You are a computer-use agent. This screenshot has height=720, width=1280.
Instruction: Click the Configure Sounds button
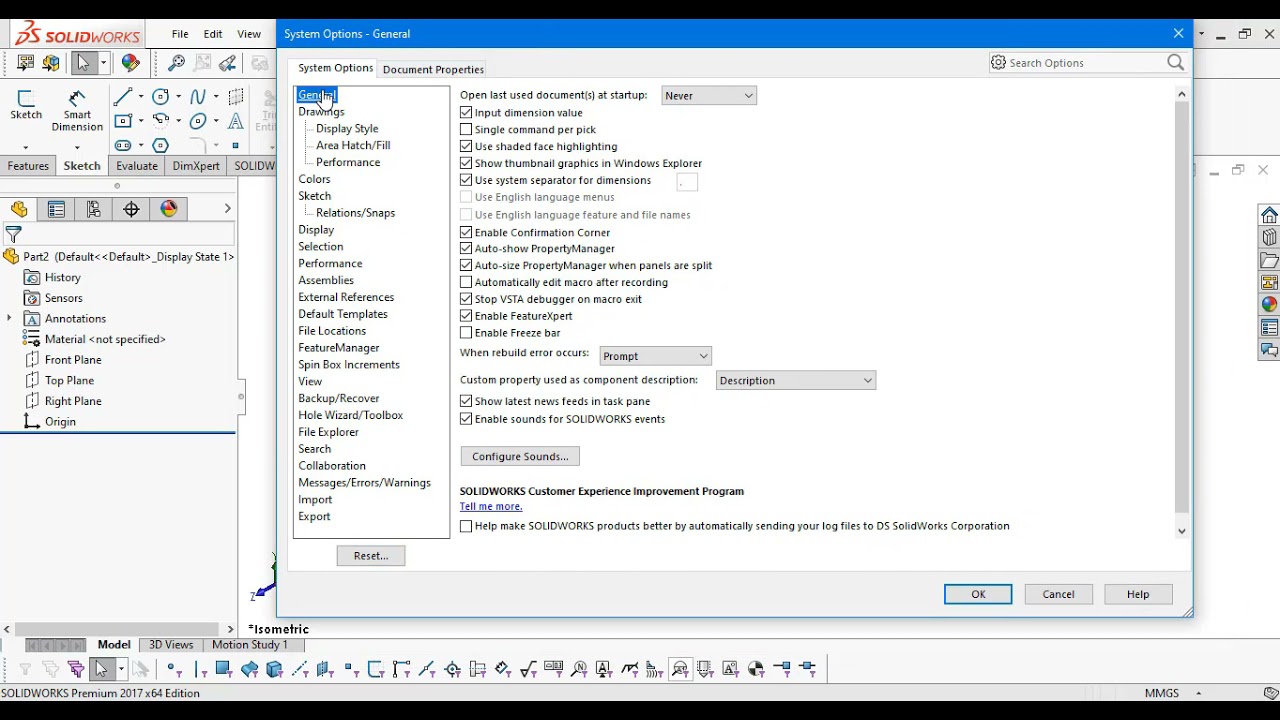pyautogui.click(x=520, y=456)
